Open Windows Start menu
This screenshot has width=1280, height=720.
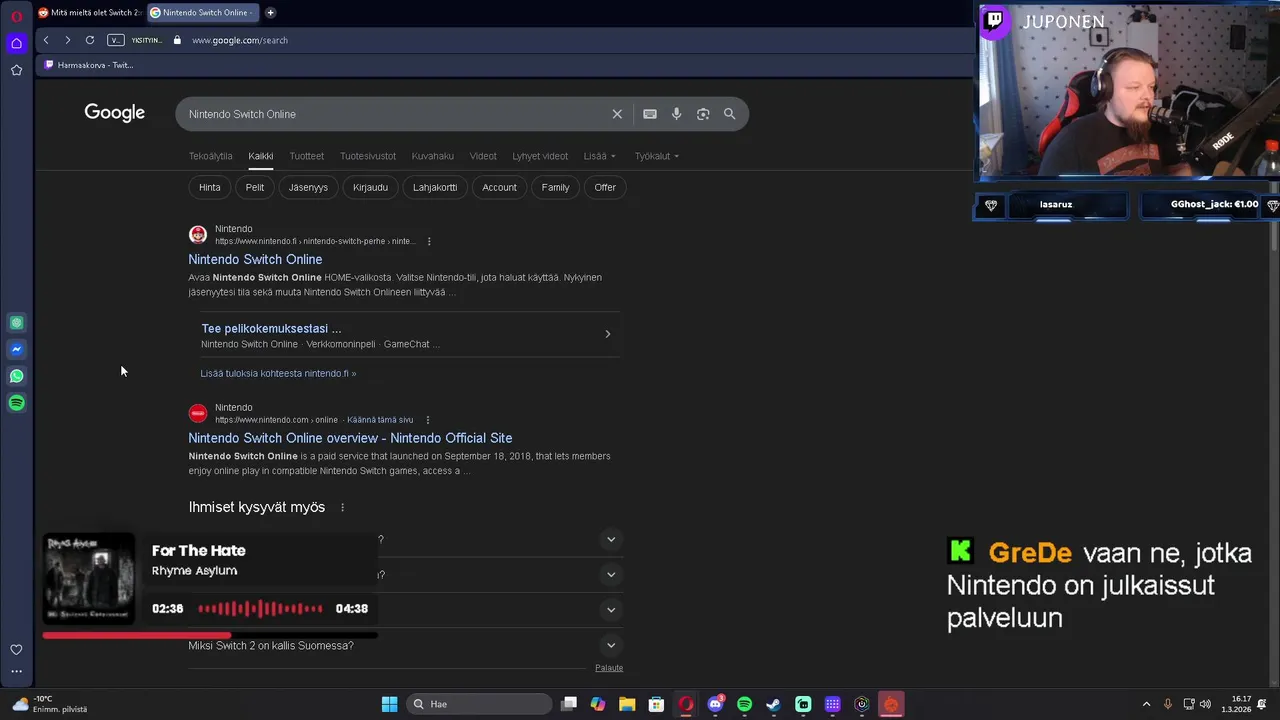pos(389,704)
